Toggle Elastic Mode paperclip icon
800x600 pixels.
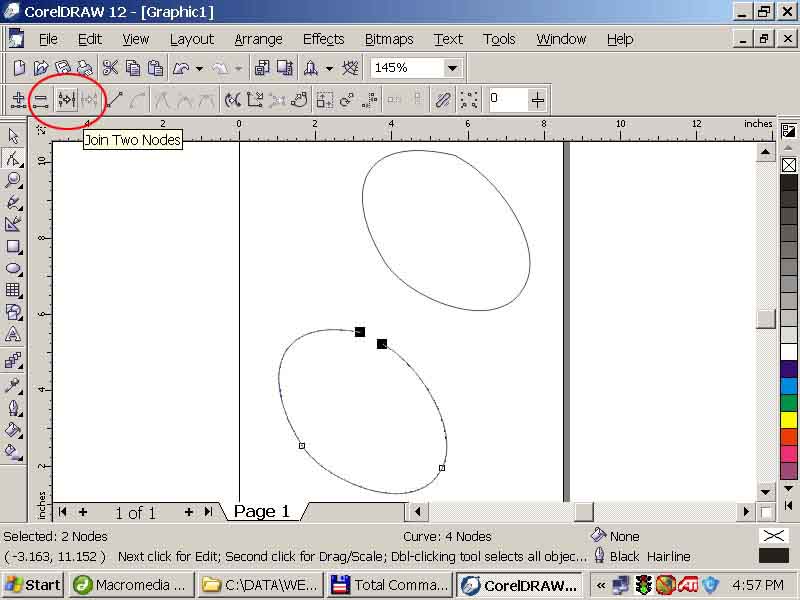[x=442, y=100]
